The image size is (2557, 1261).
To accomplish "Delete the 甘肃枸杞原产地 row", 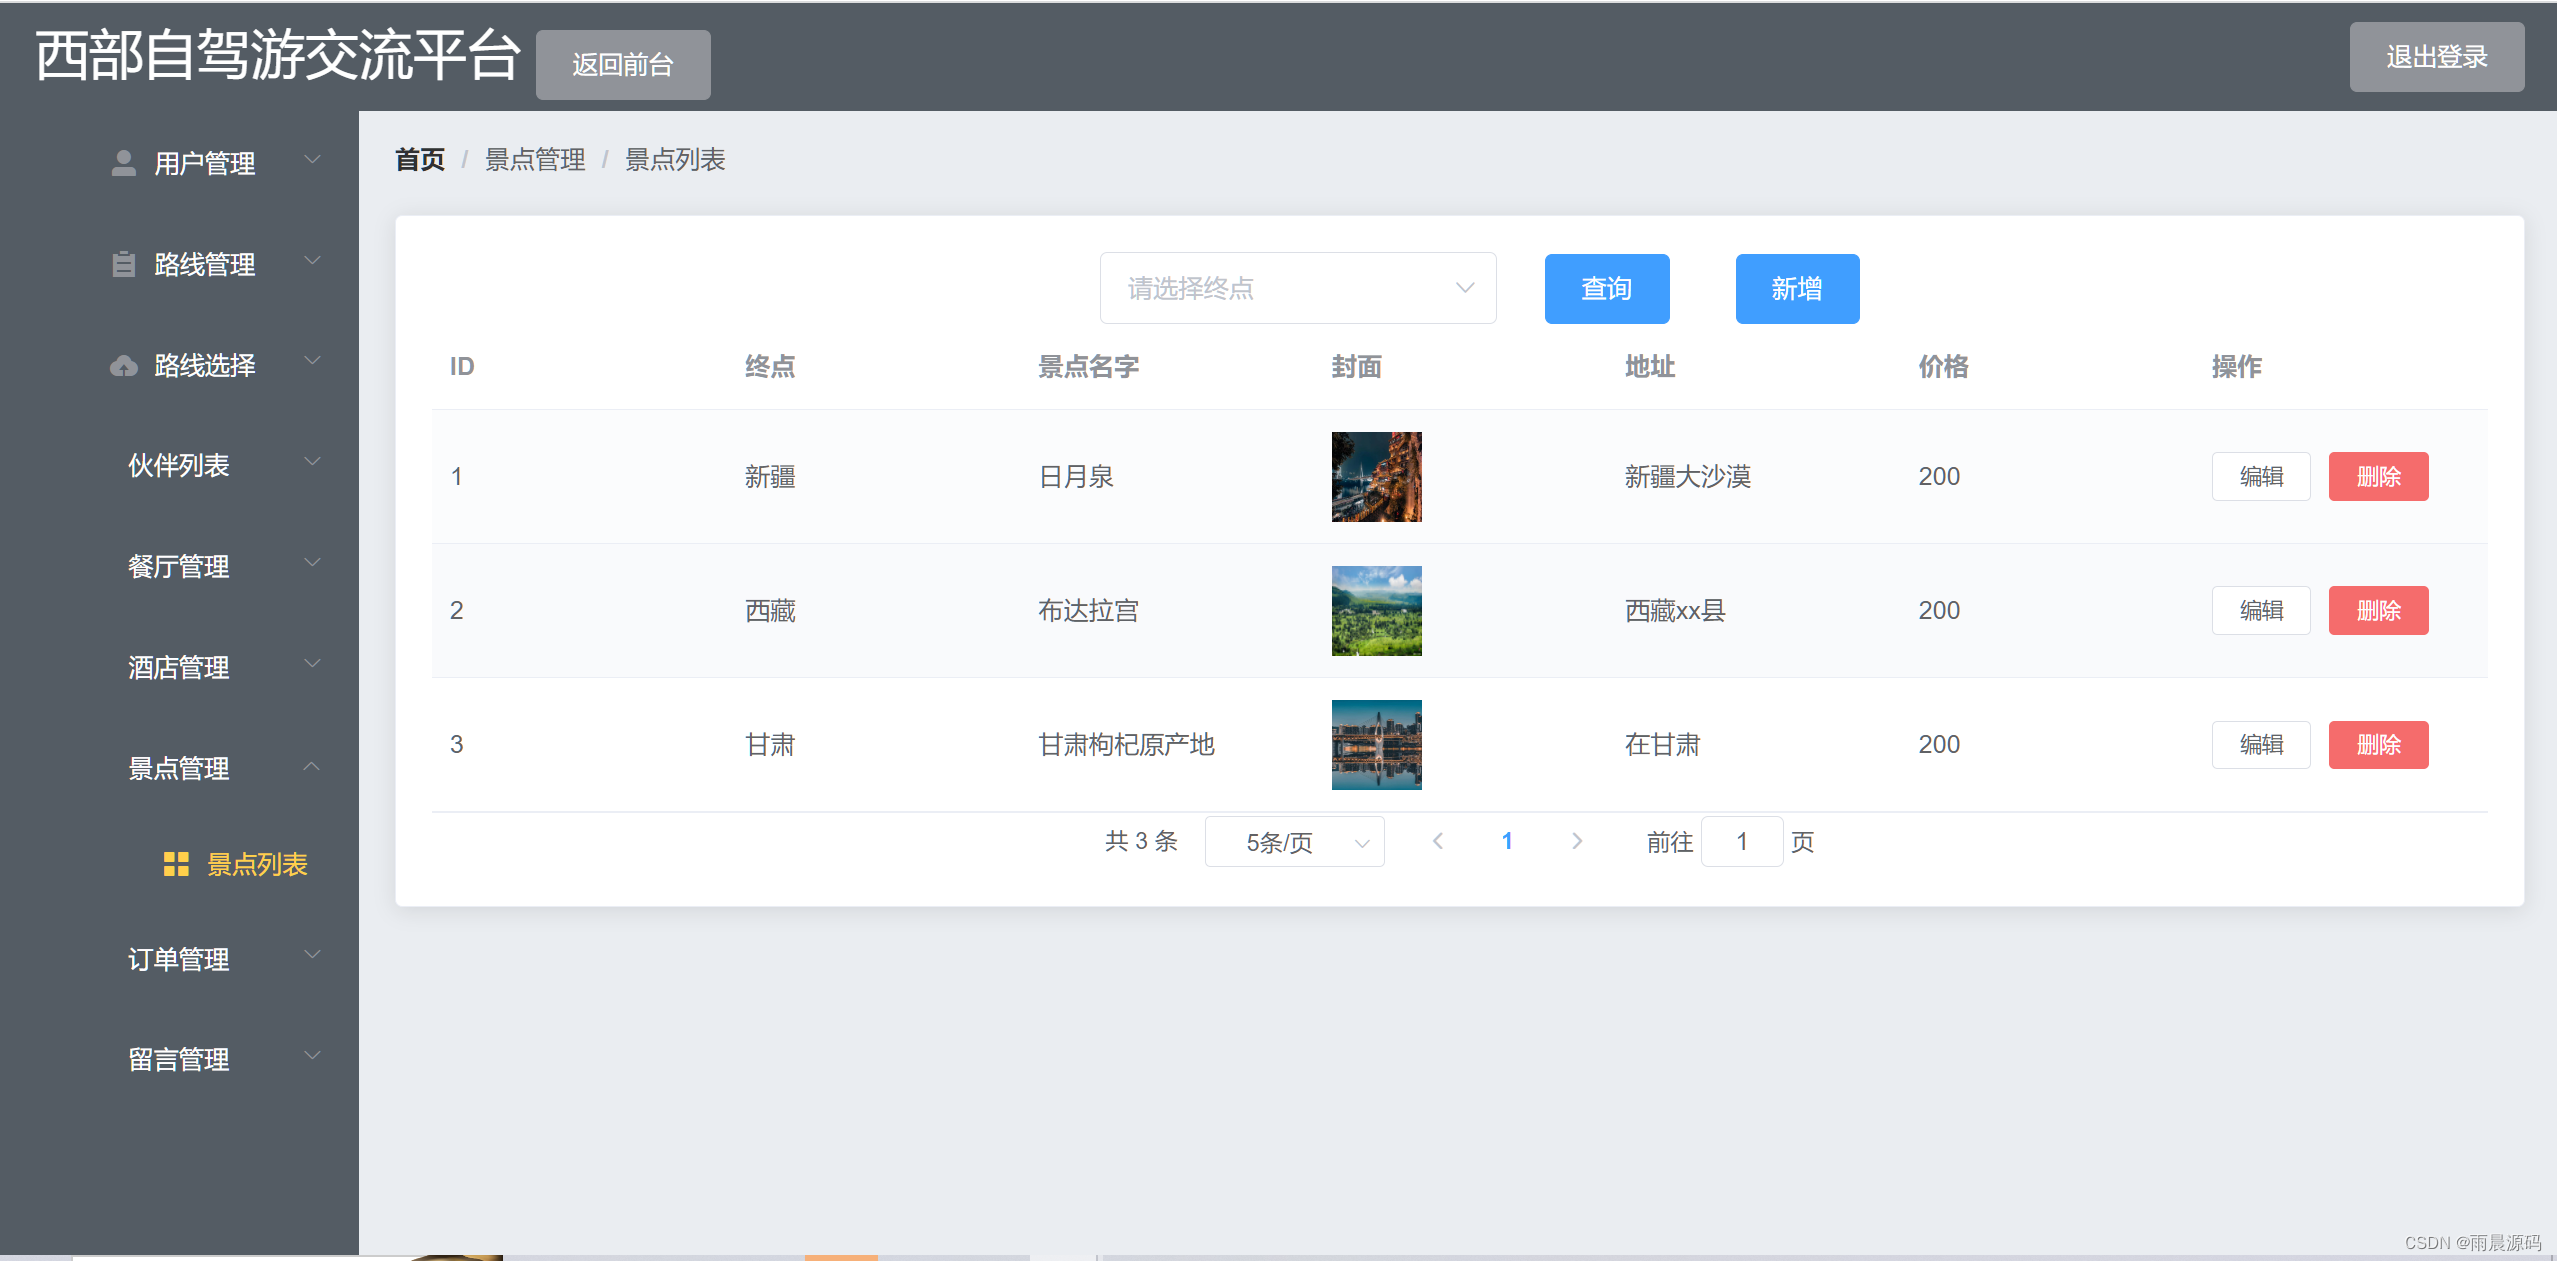I will point(2378,744).
